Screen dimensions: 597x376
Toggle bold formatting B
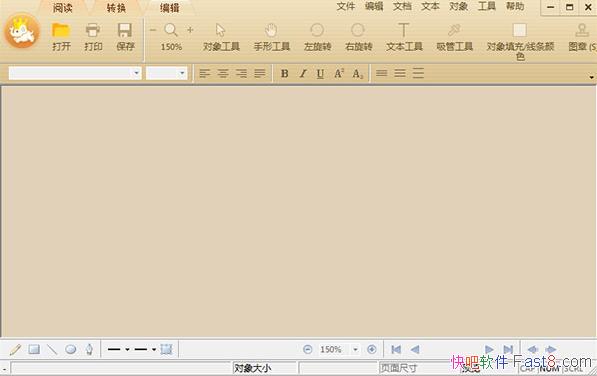(284, 73)
